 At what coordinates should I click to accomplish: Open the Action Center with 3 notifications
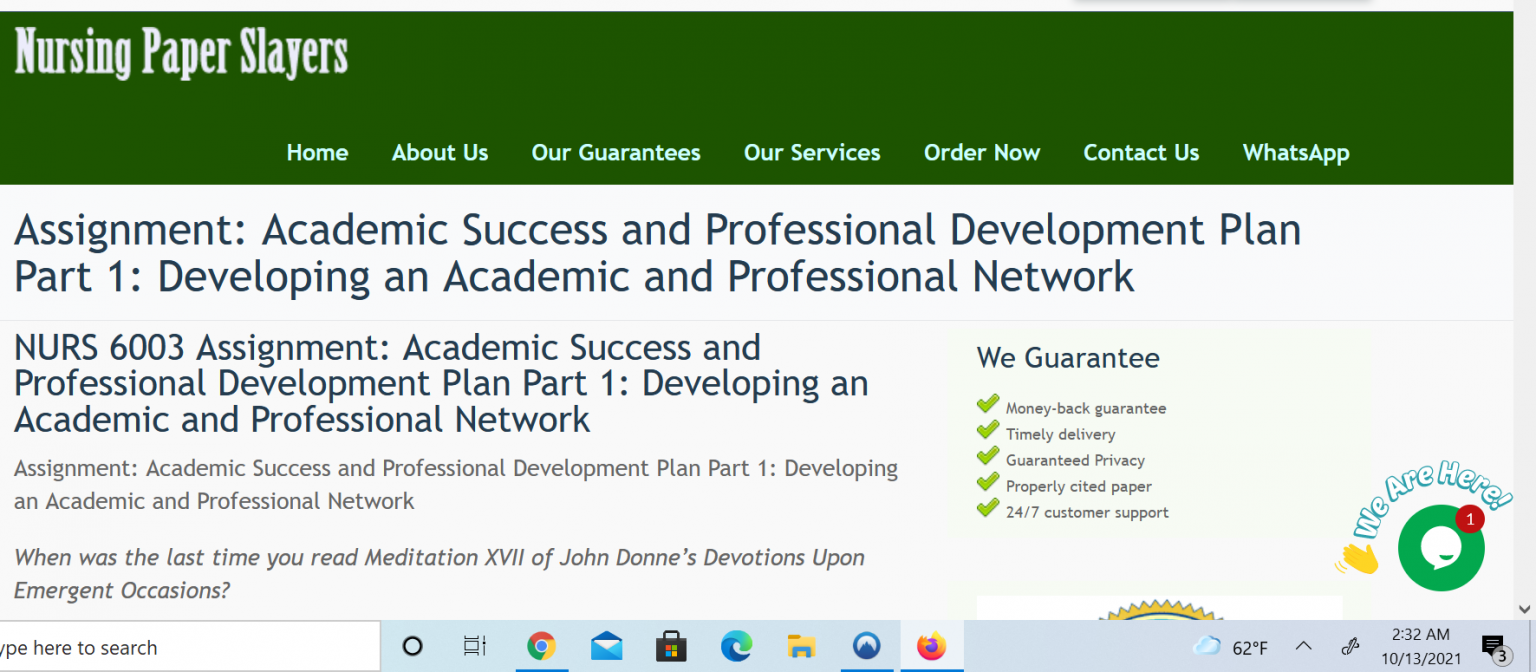pyautogui.click(x=1493, y=646)
